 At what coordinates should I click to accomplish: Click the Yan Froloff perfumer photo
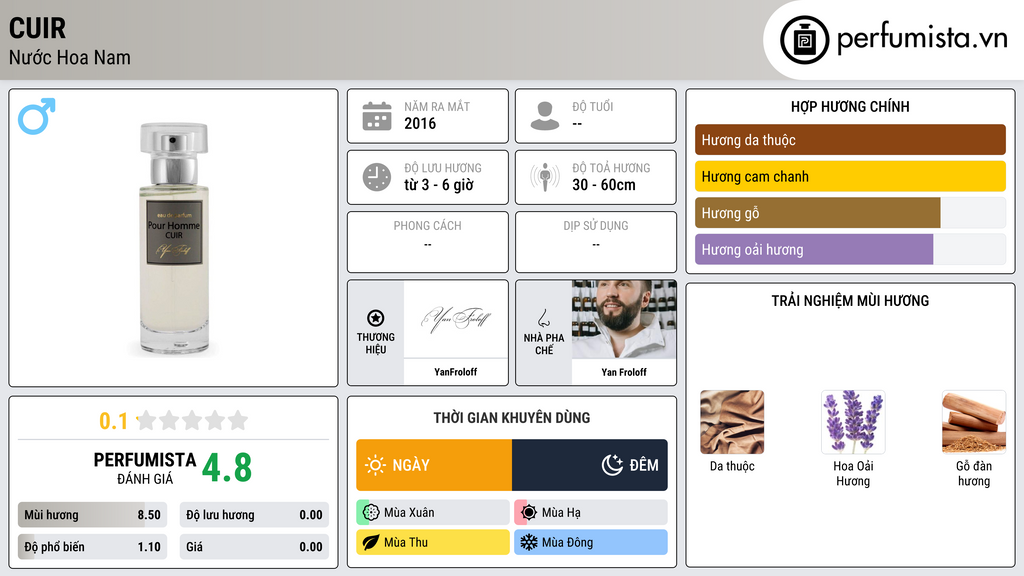pos(624,319)
